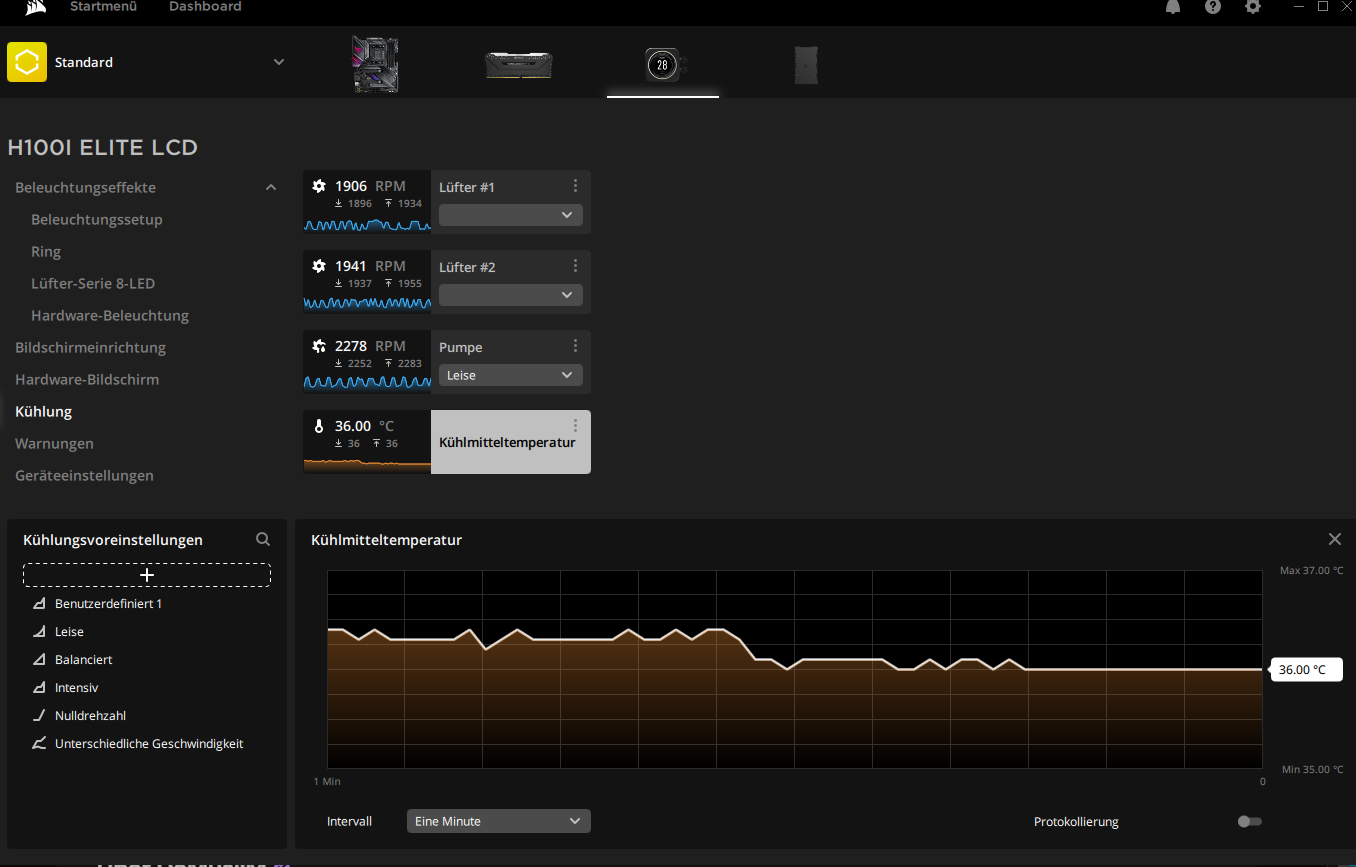
Task: Select the Leise cooling preset label
Action: point(69,632)
